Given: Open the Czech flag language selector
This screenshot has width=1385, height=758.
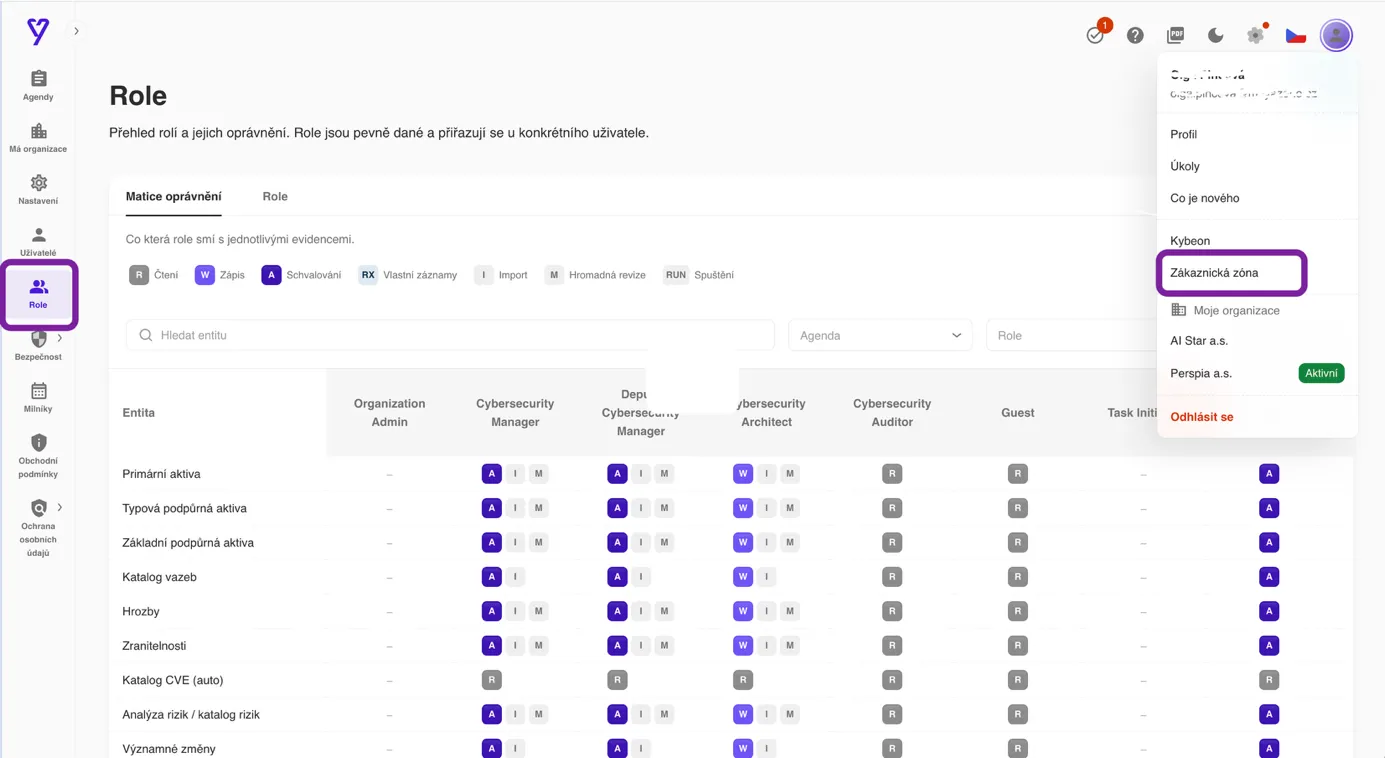Looking at the screenshot, I should [x=1296, y=35].
